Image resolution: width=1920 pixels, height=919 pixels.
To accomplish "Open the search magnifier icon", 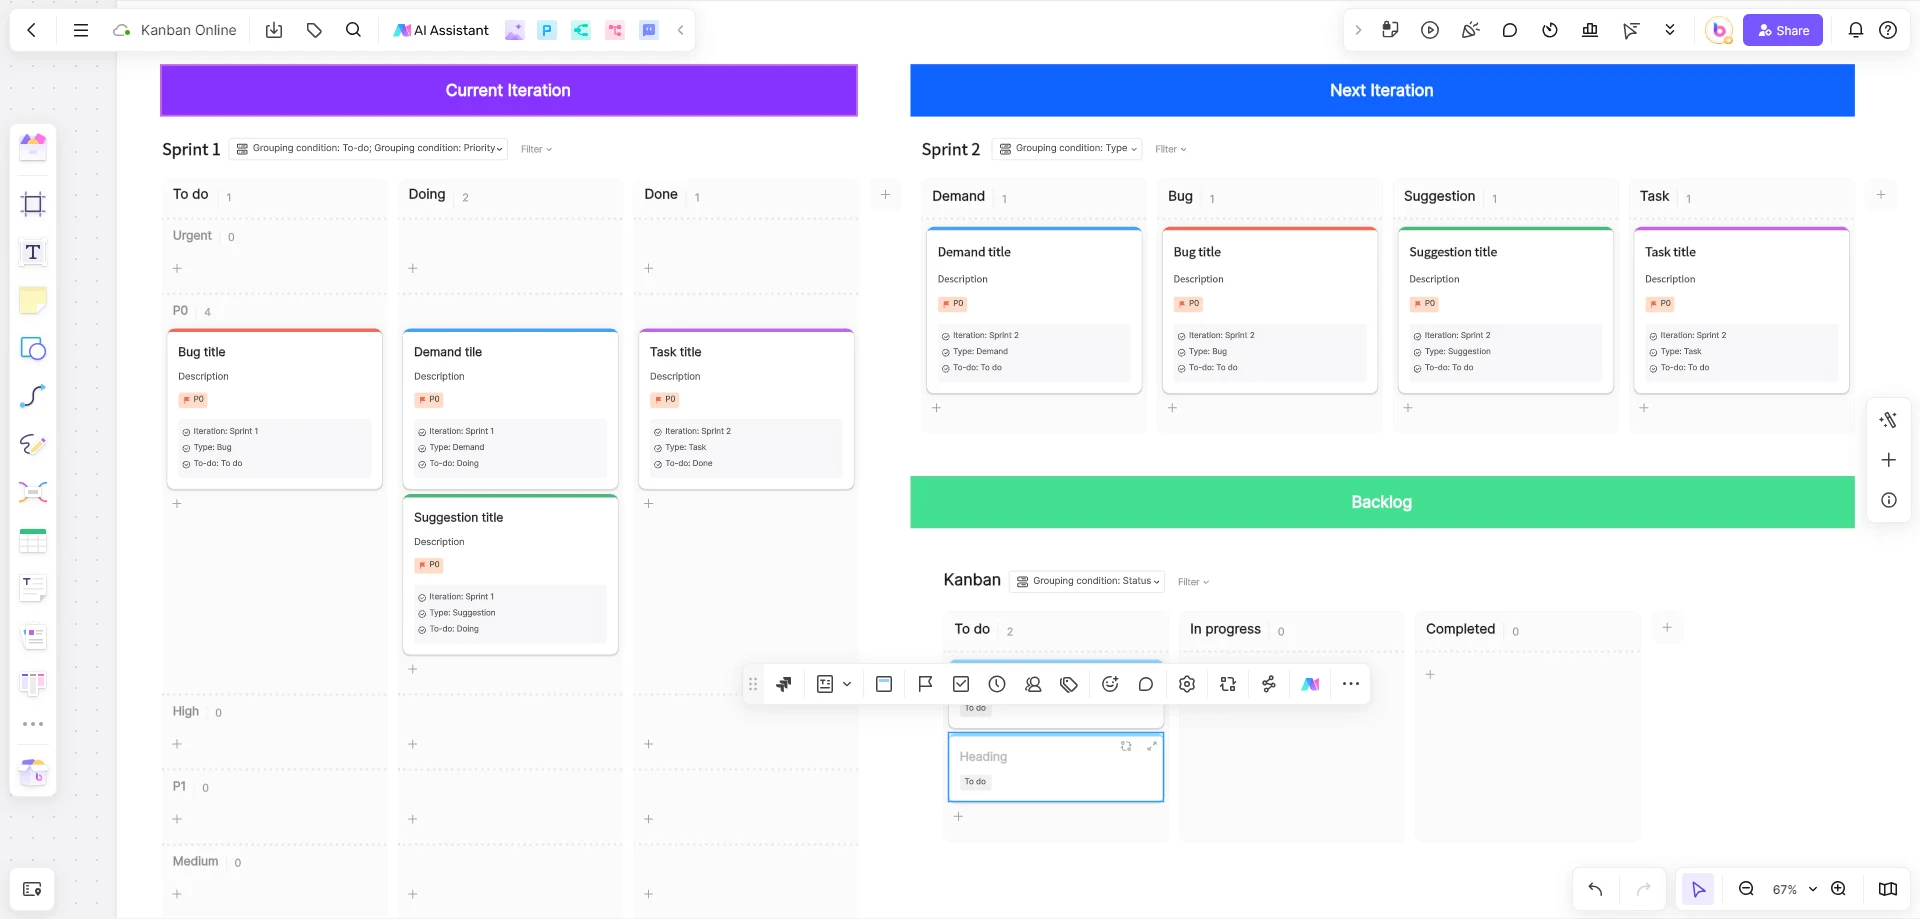I will [x=353, y=30].
